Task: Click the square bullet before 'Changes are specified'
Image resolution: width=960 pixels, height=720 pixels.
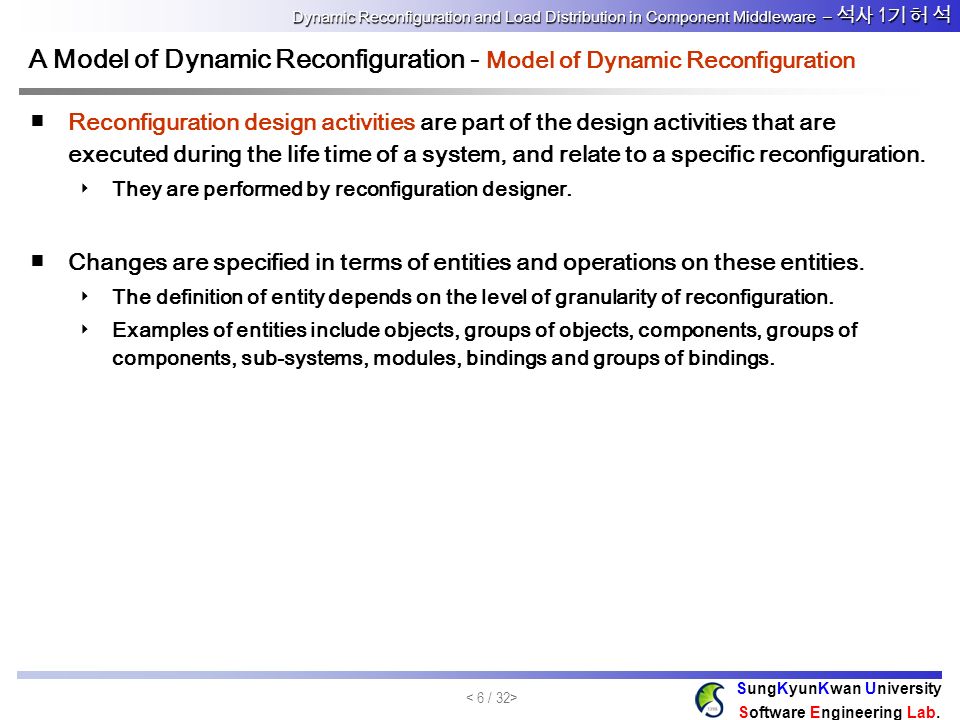Action: point(38,261)
